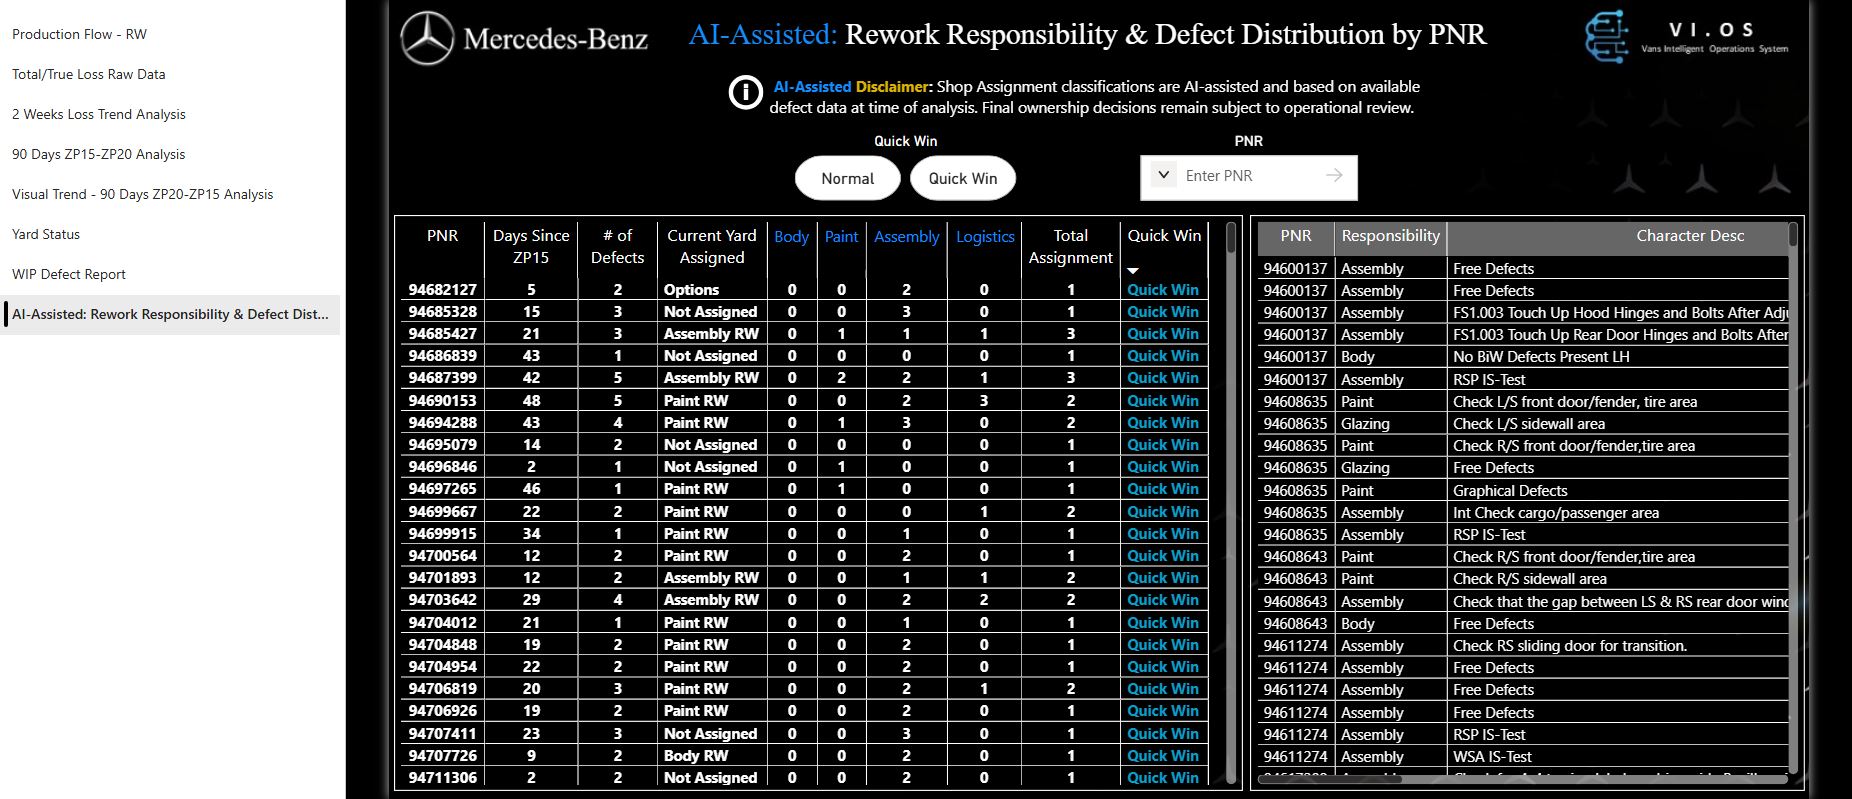This screenshot has height=799, width=1852.
Task: Click the Quick Win column sort arrow
Action: tap(1133, 271)
